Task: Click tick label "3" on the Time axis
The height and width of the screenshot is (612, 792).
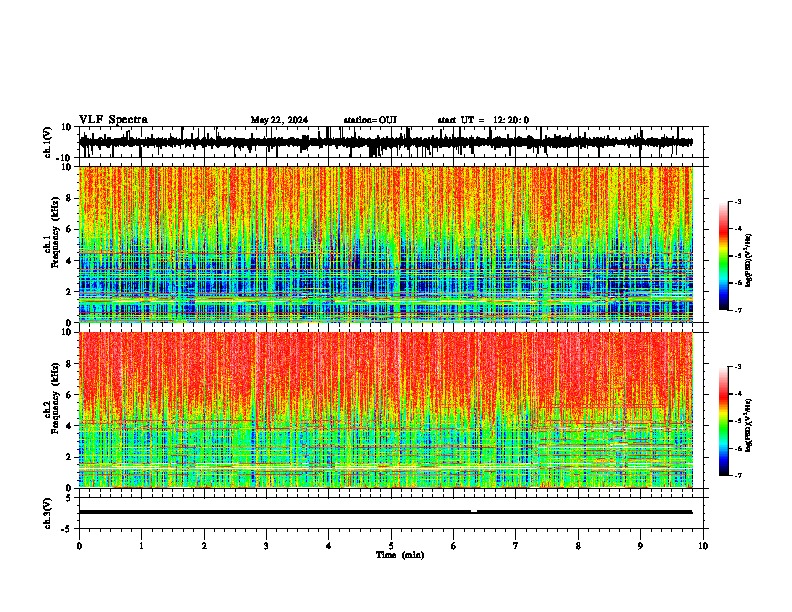Action: tap(266, 546)
